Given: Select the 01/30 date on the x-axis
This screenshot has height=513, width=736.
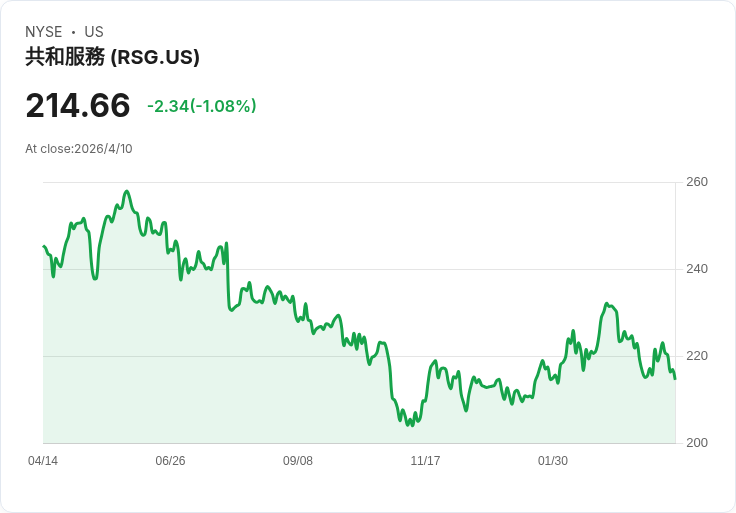Looking at the screenshot, I should [553, 461].
